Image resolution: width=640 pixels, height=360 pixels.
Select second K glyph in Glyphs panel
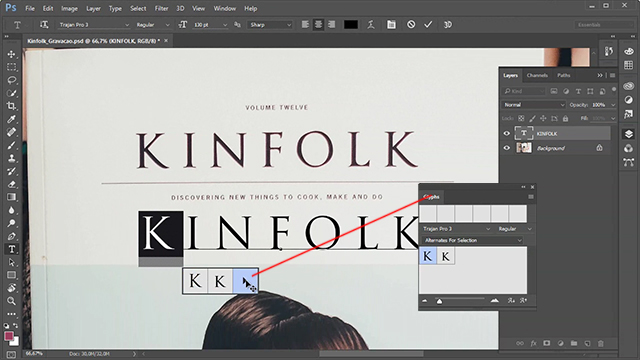pyautogui.click(x=446, y=256)
